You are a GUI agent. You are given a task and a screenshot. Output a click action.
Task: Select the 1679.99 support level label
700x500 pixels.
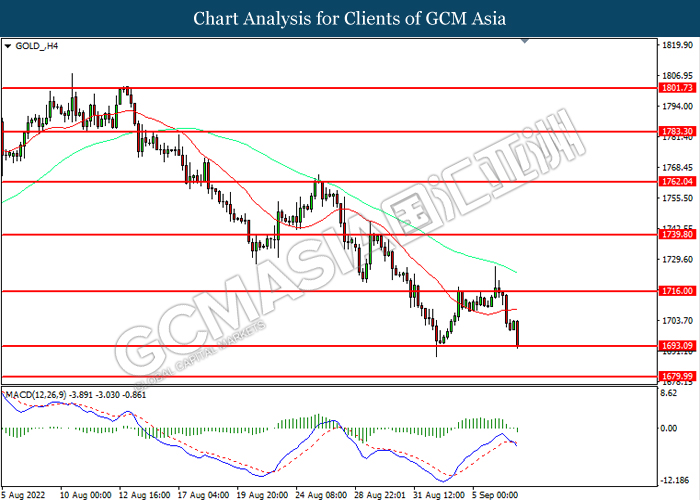tap(678, 376)
